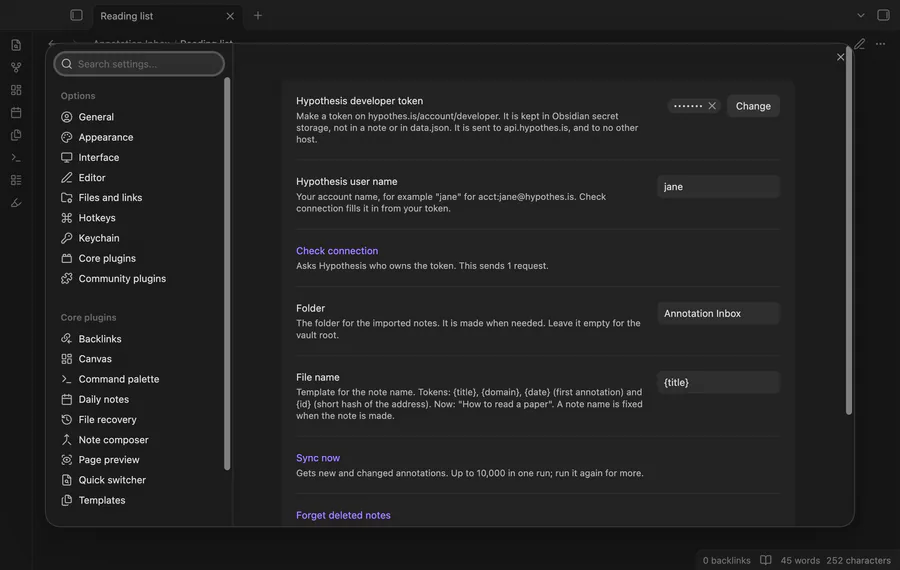Click the Daily notes calendar icon
Screen dimensions: 900x570
(x=67, y=400)
